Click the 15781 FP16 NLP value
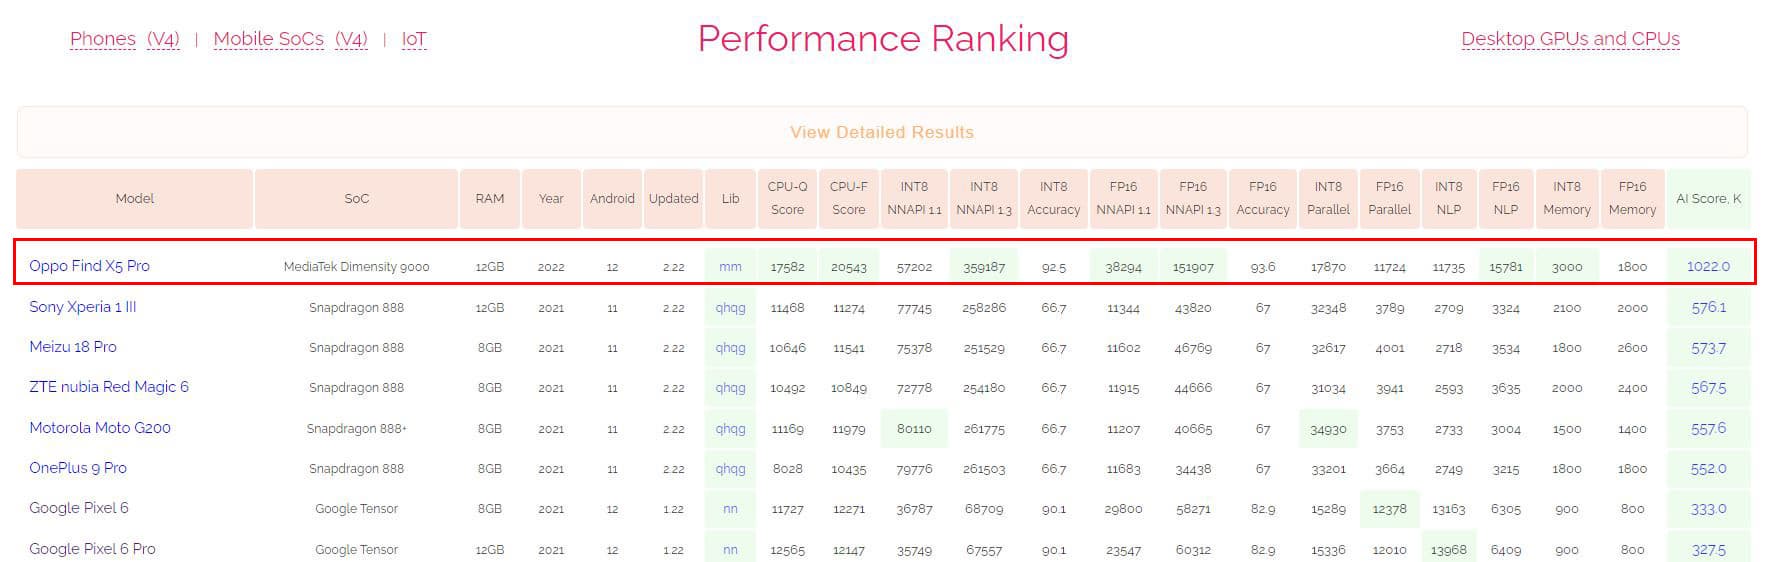1769x562 pixels. (1506, 267)
